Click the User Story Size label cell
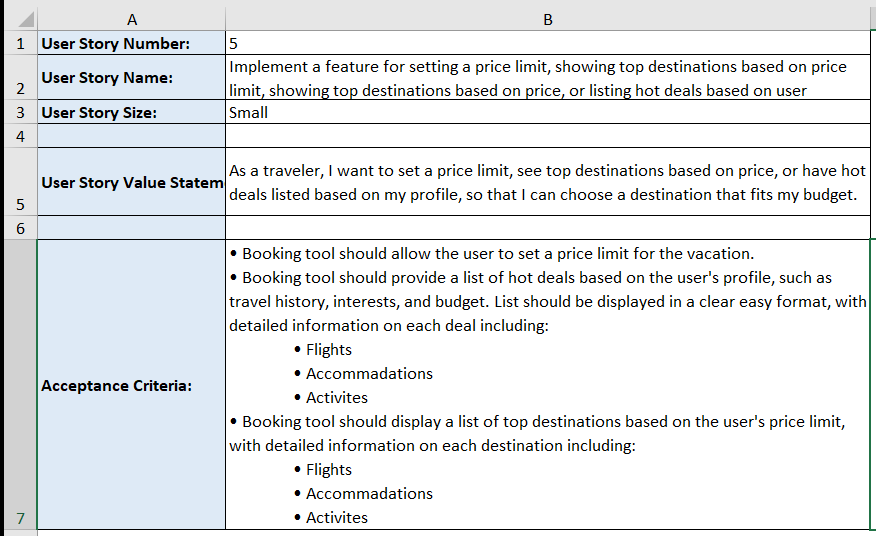The image size is (876, 536). pyautogui.click(x=131, y=112)
